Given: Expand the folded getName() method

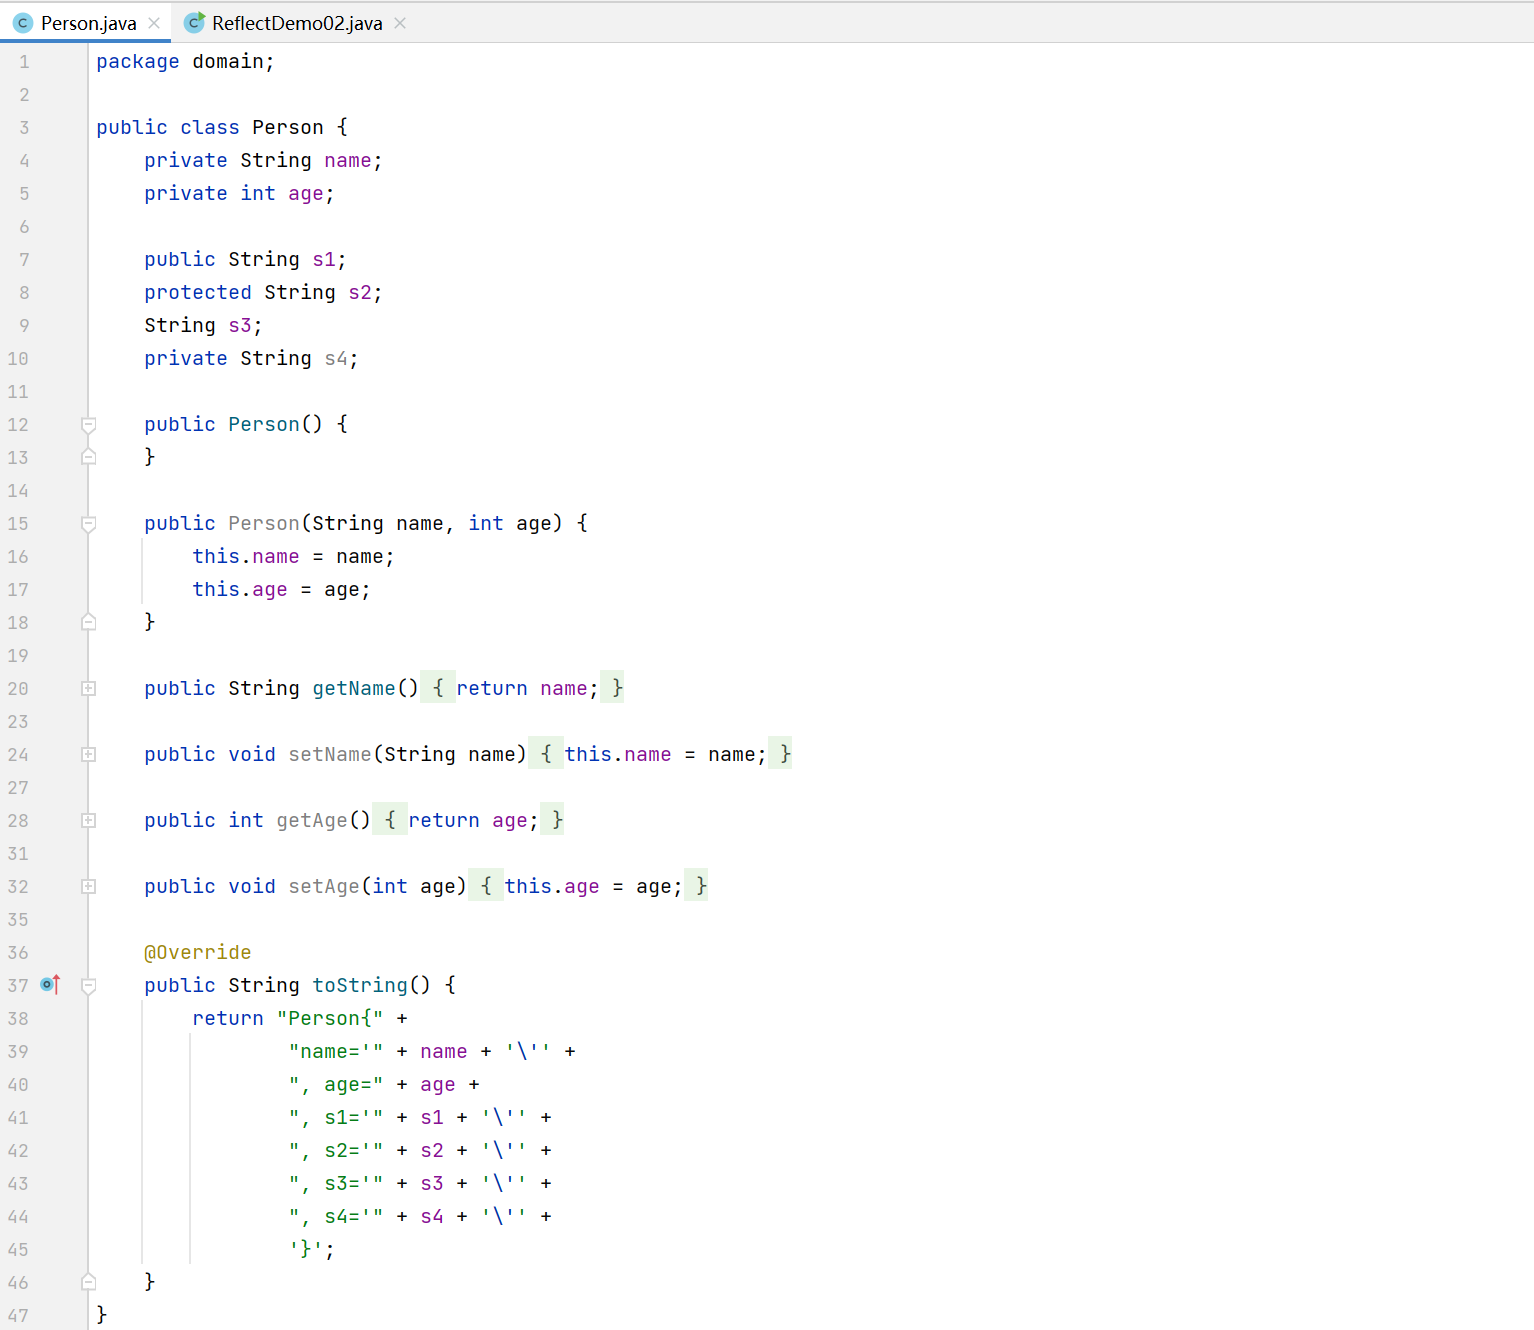Looking at the screenshot, I should pyautogui.click(x=89, y=688).
